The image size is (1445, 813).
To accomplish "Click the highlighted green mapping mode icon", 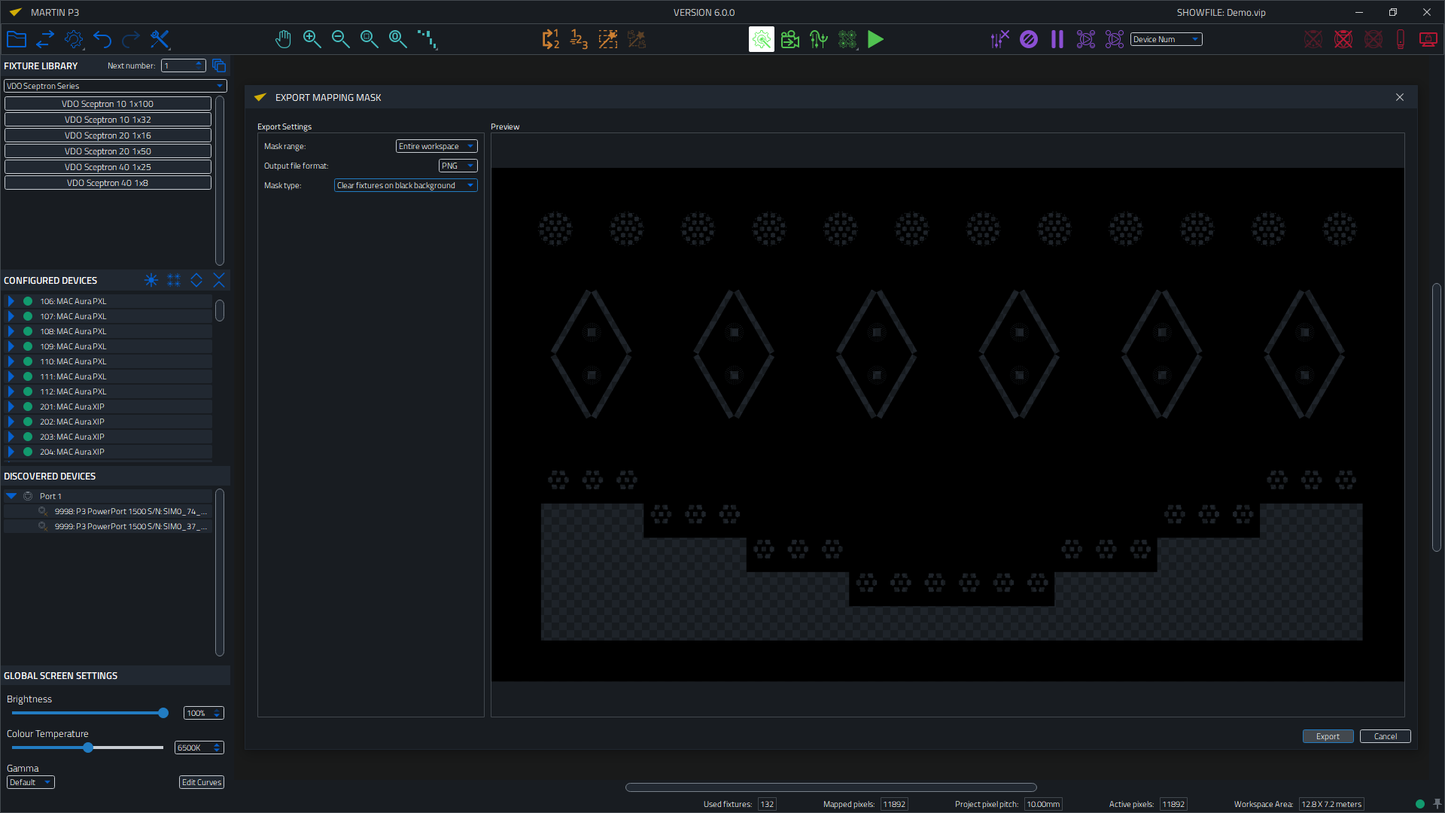I will (x=762, y=39).
